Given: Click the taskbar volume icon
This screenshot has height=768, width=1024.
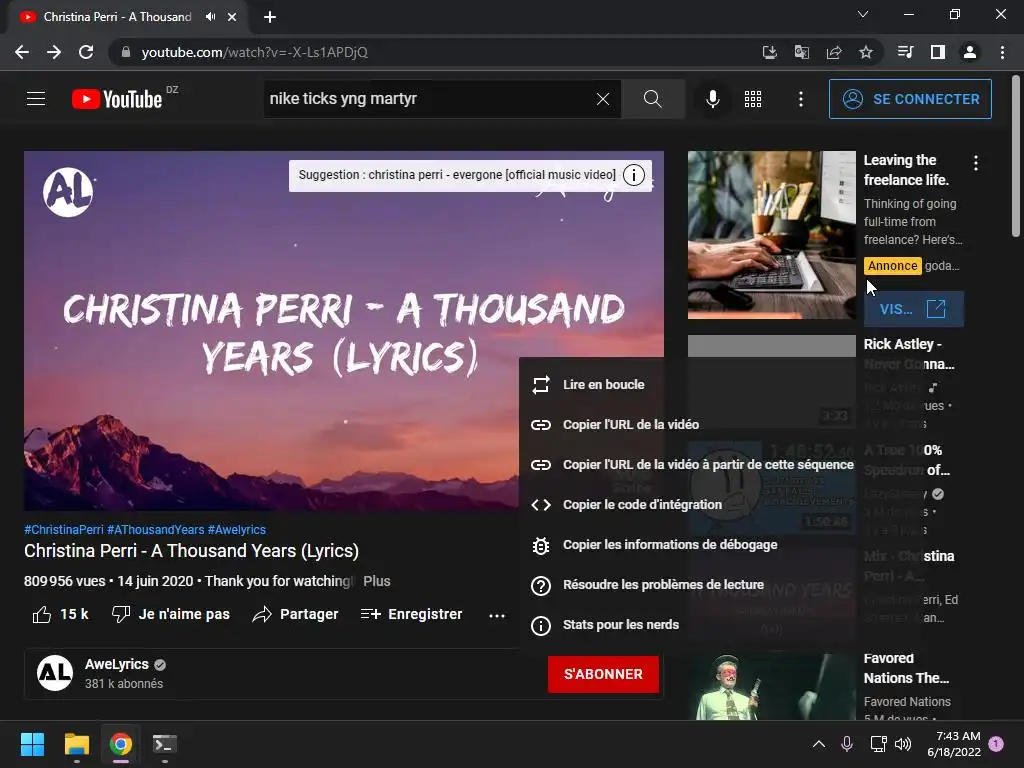Looking at the screenshot, I should [903, 744].
